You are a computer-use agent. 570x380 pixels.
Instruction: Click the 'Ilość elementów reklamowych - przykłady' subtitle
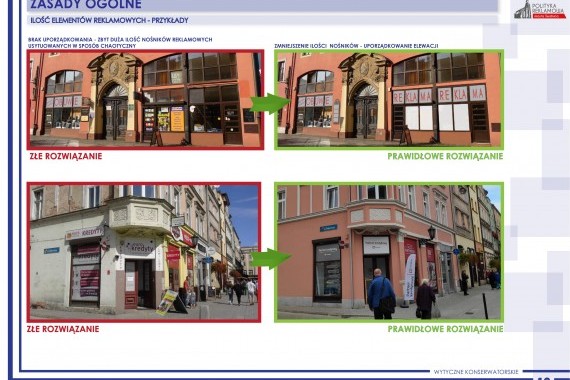(x=109, y=20)
